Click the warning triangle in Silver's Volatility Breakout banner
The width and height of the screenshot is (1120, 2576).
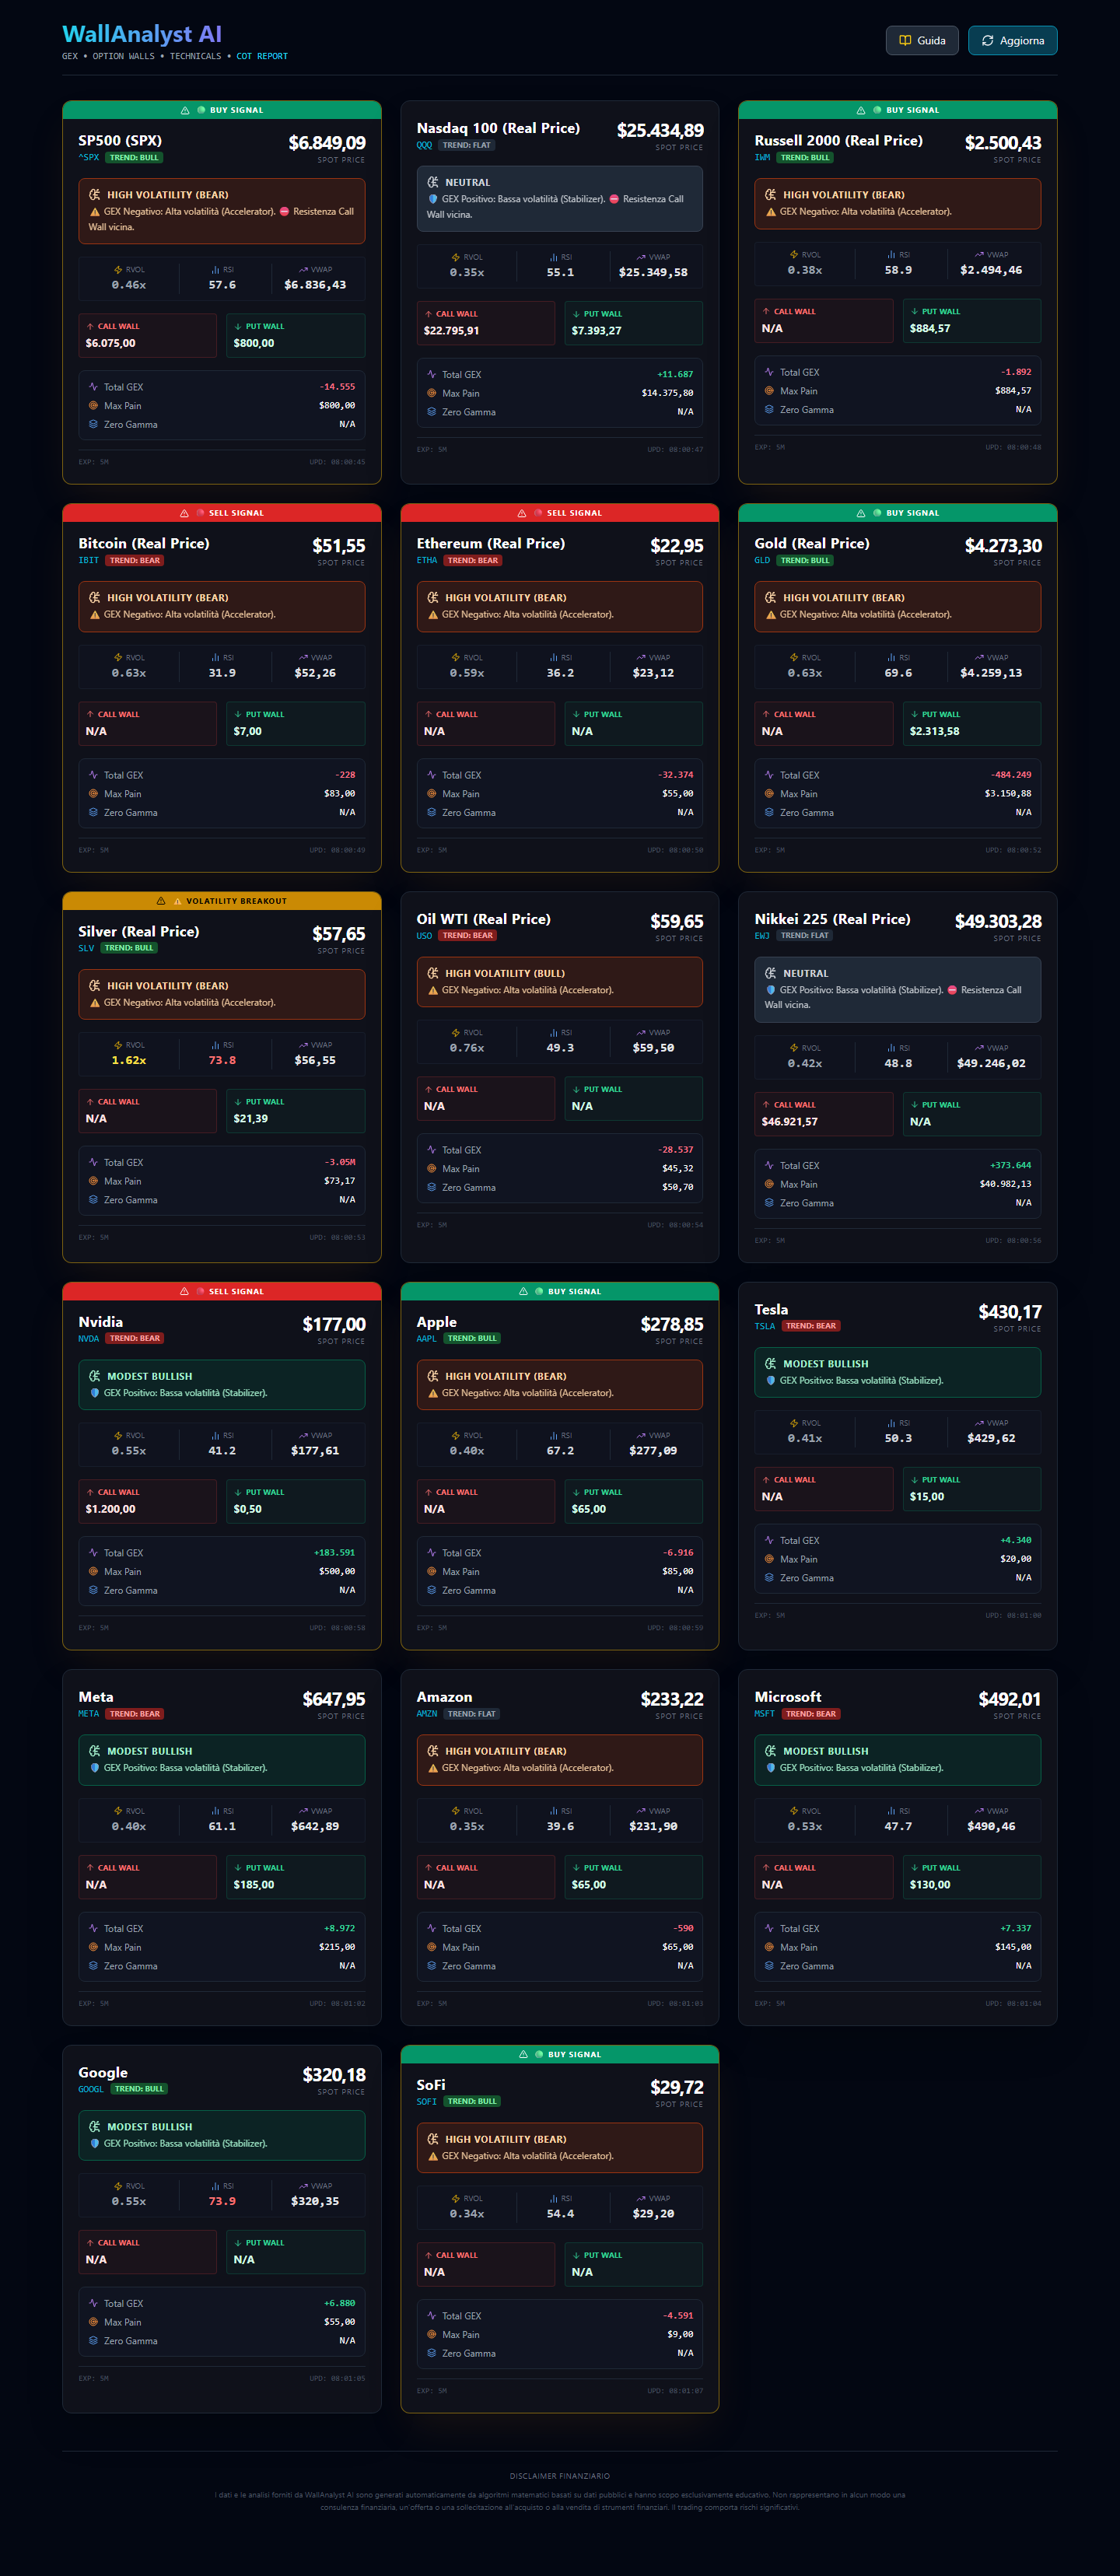[161, 901]
